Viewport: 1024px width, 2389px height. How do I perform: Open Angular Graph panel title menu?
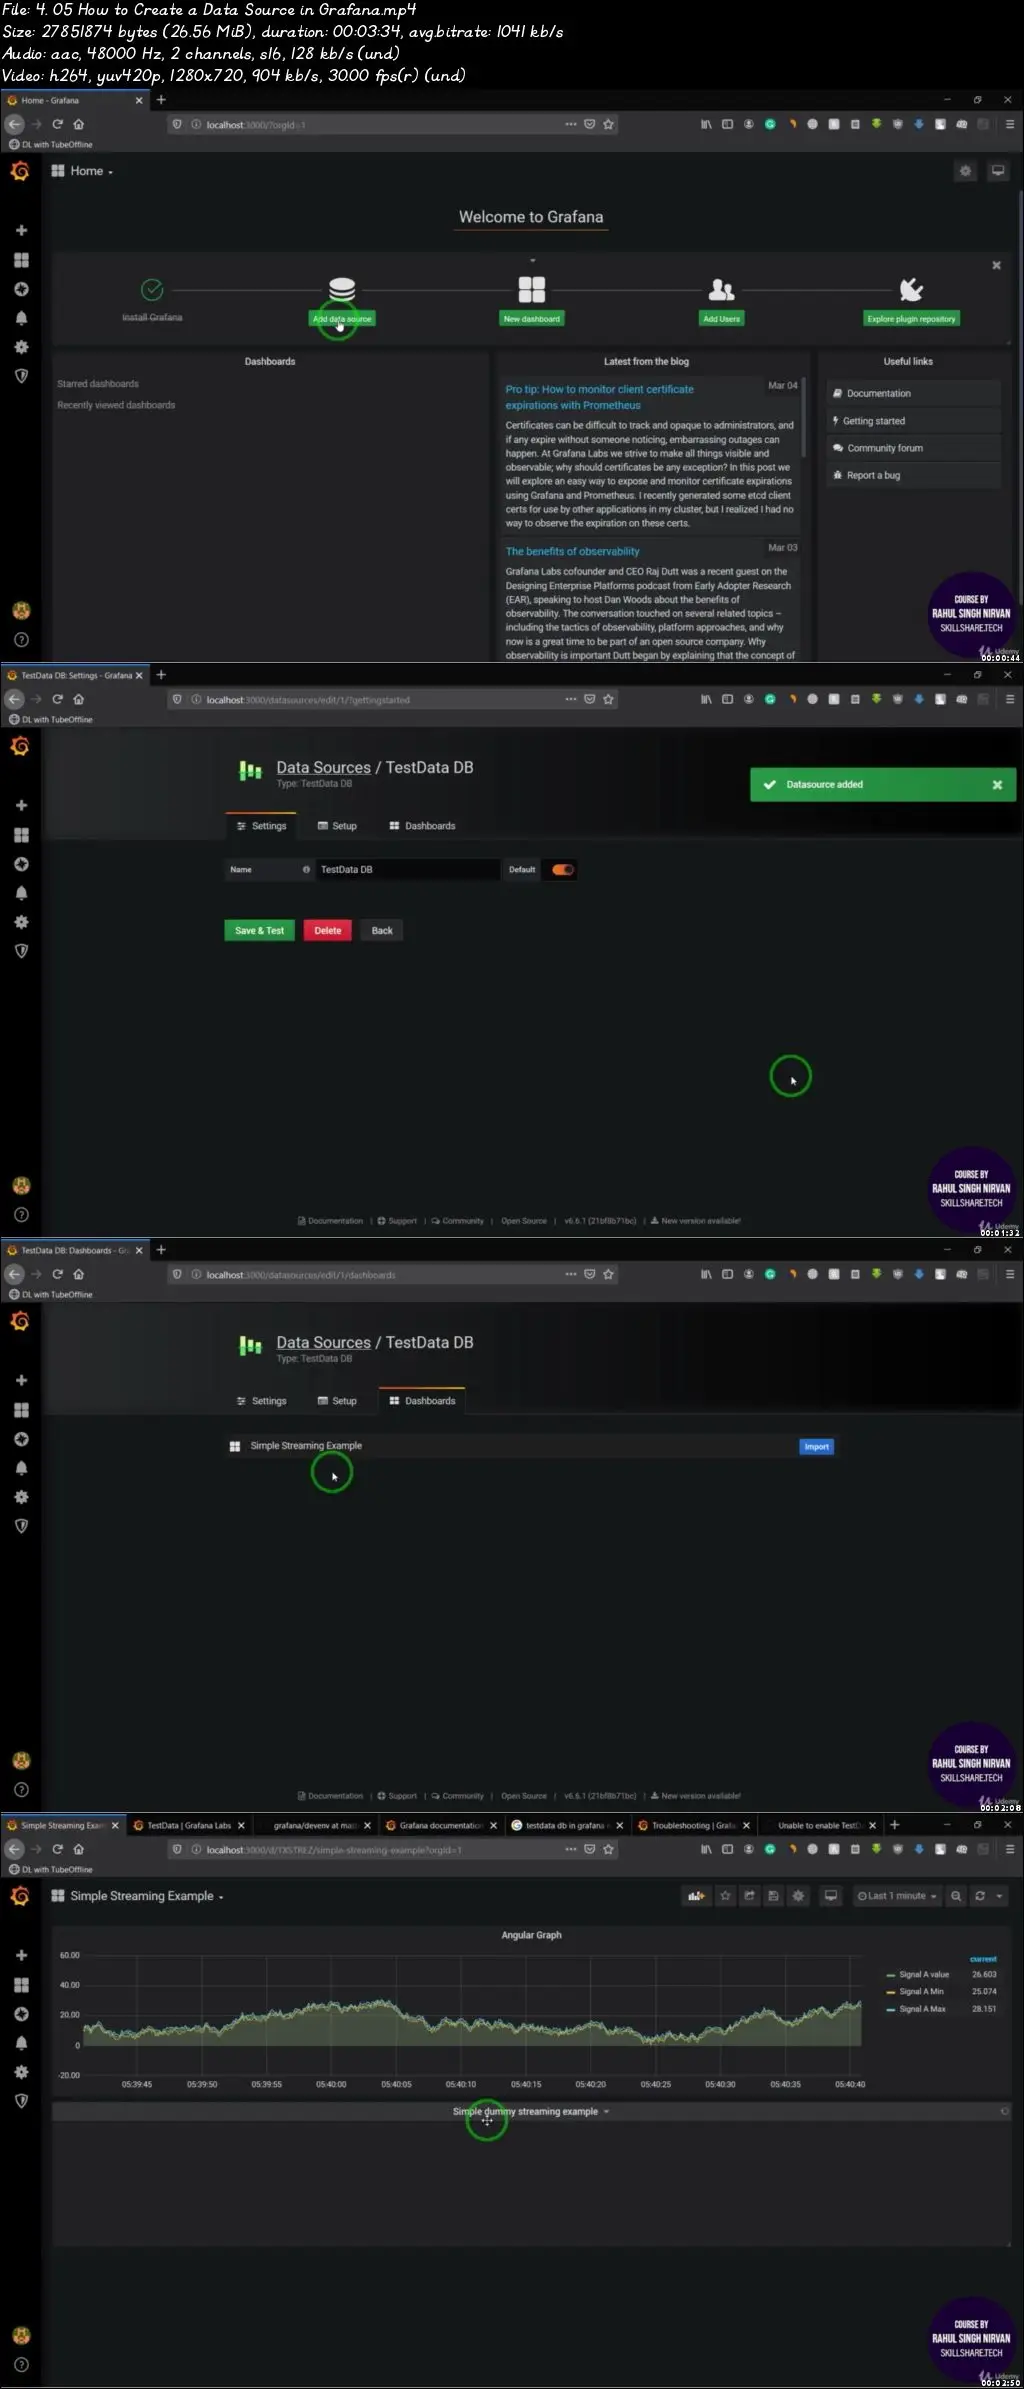click(x=531, y=1935)
